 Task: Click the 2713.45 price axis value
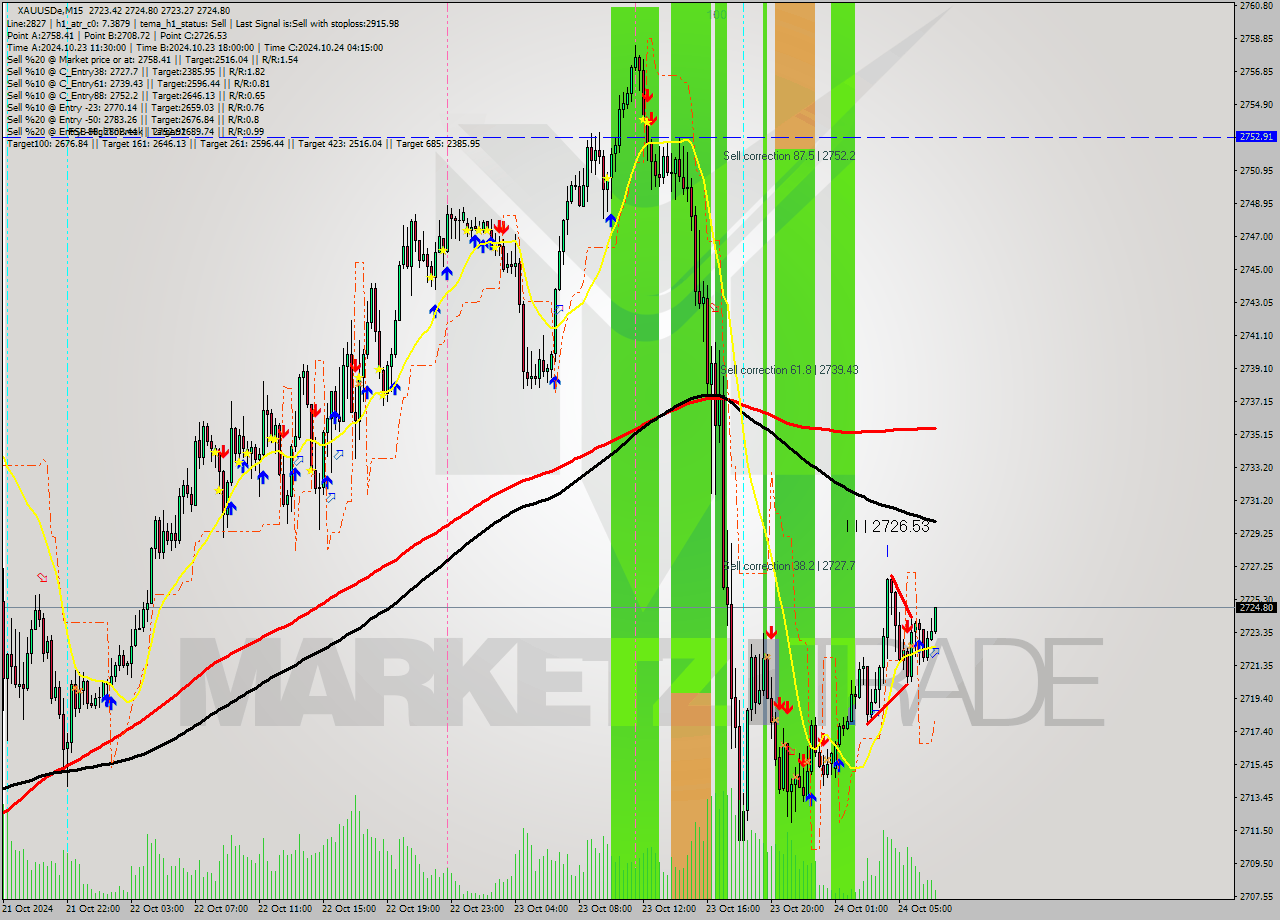(1256, 798)
